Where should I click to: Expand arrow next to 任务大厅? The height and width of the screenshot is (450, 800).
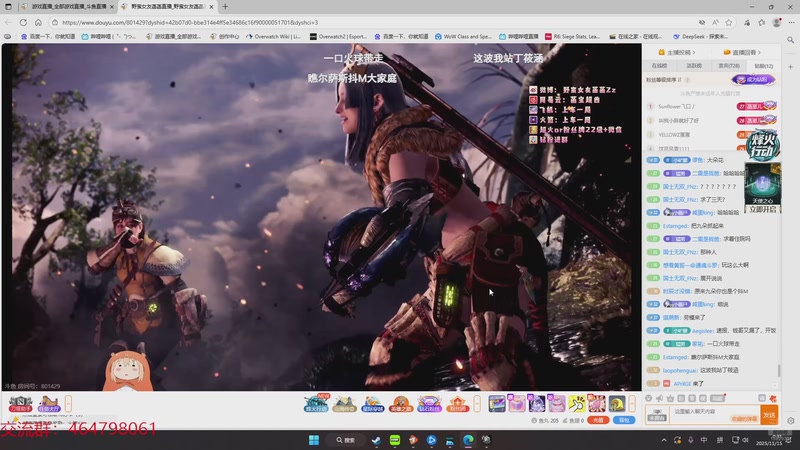(x=68, y=404)
